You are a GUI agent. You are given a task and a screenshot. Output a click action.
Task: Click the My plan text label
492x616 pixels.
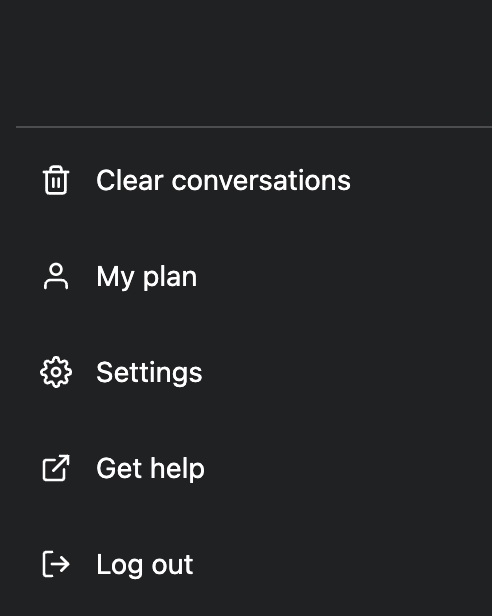click(147, 277)
